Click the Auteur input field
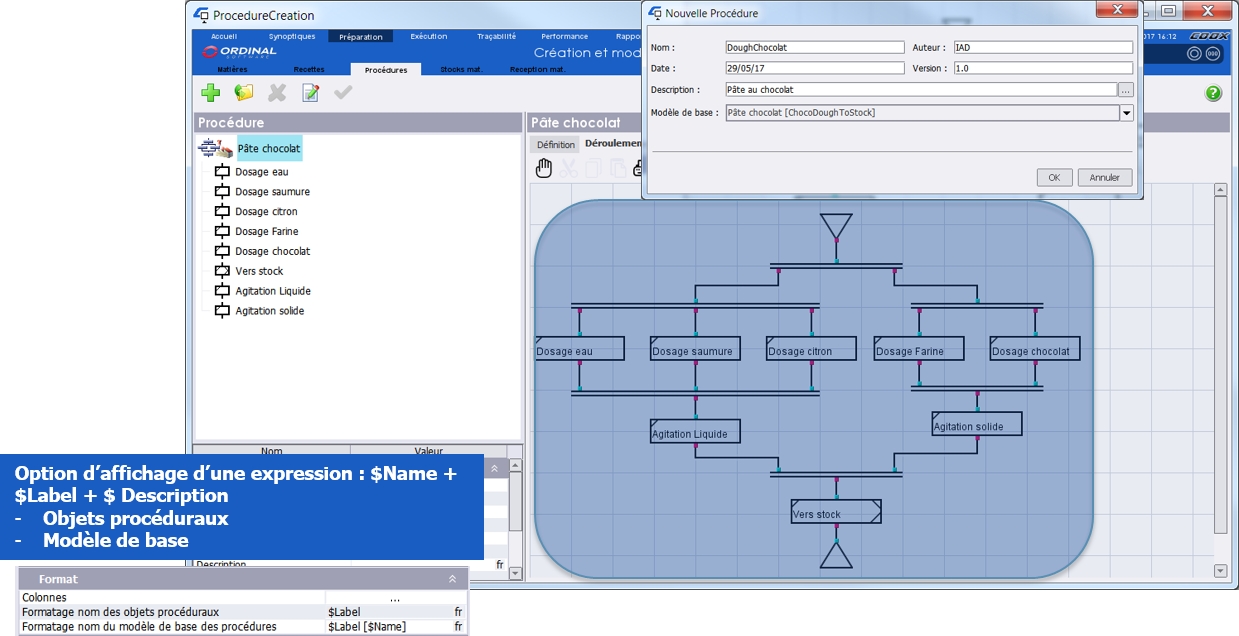This screenshot has width=1239, height=636. tap(1043, 47)
